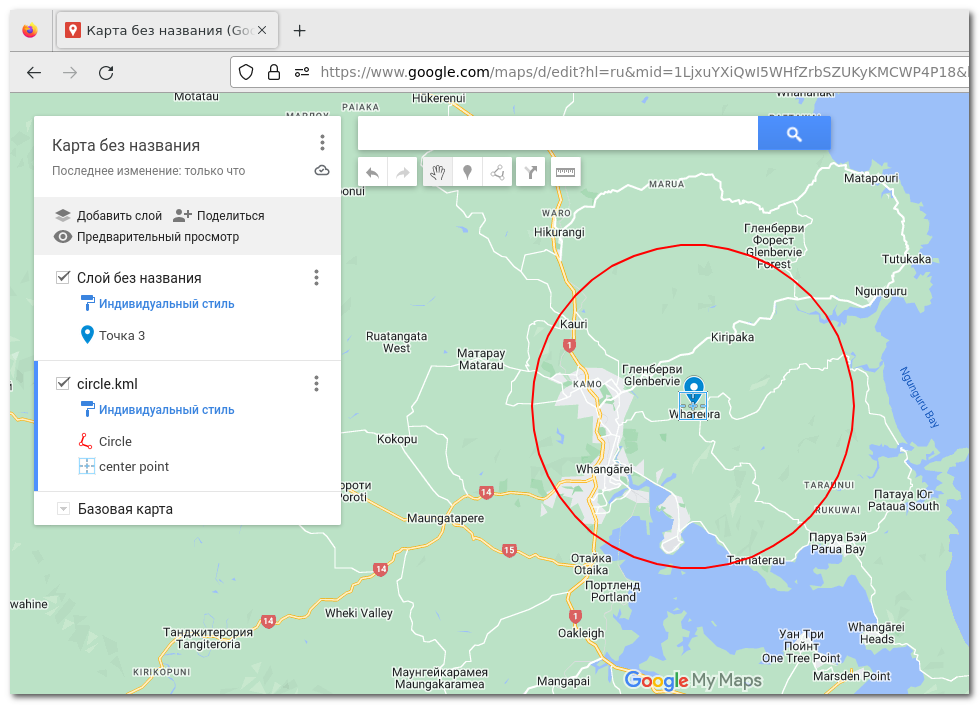This screenshot has height=705, width=980.
Task: Click paint roller icon under Слой без названия
Action: 87,303
